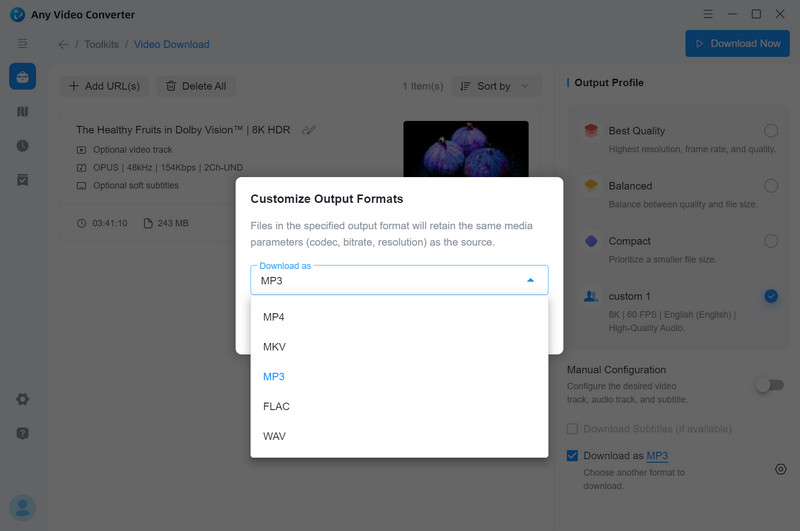Toggle the Manual Configuration switch
The height and width of the screenshot is (531, 800).
[x=769, y=385]
